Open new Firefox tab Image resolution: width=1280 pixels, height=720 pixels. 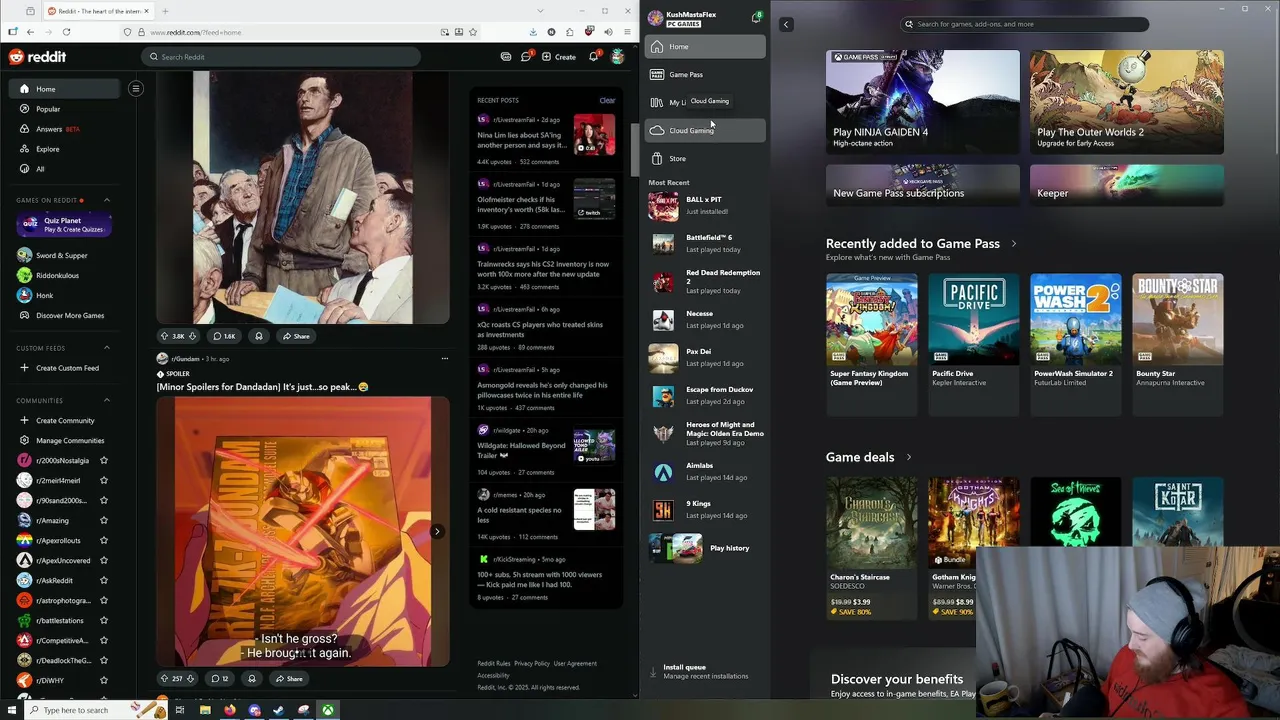[x=165, y=11]
